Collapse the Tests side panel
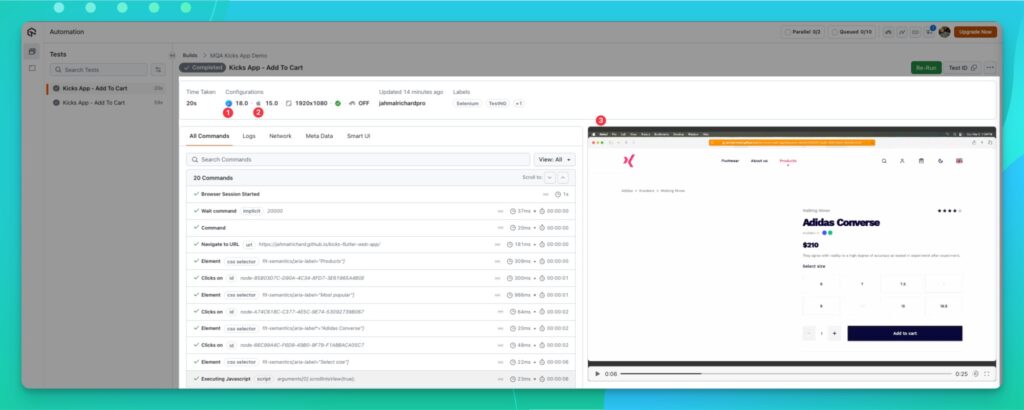 pos(173,55)
